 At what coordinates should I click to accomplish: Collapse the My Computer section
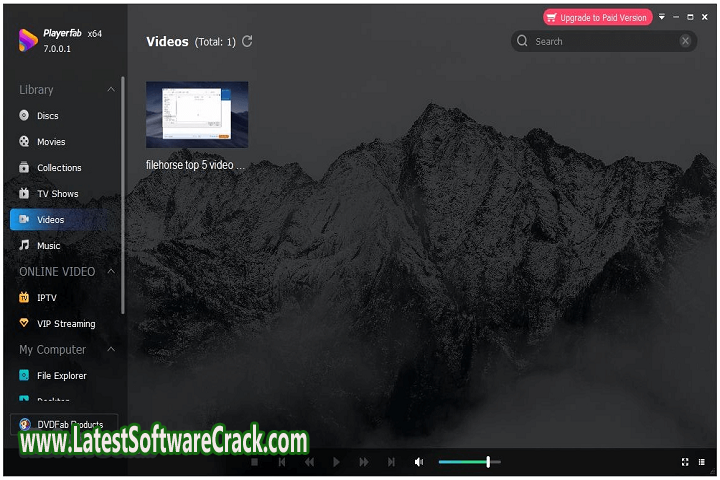tap(111, 349)
